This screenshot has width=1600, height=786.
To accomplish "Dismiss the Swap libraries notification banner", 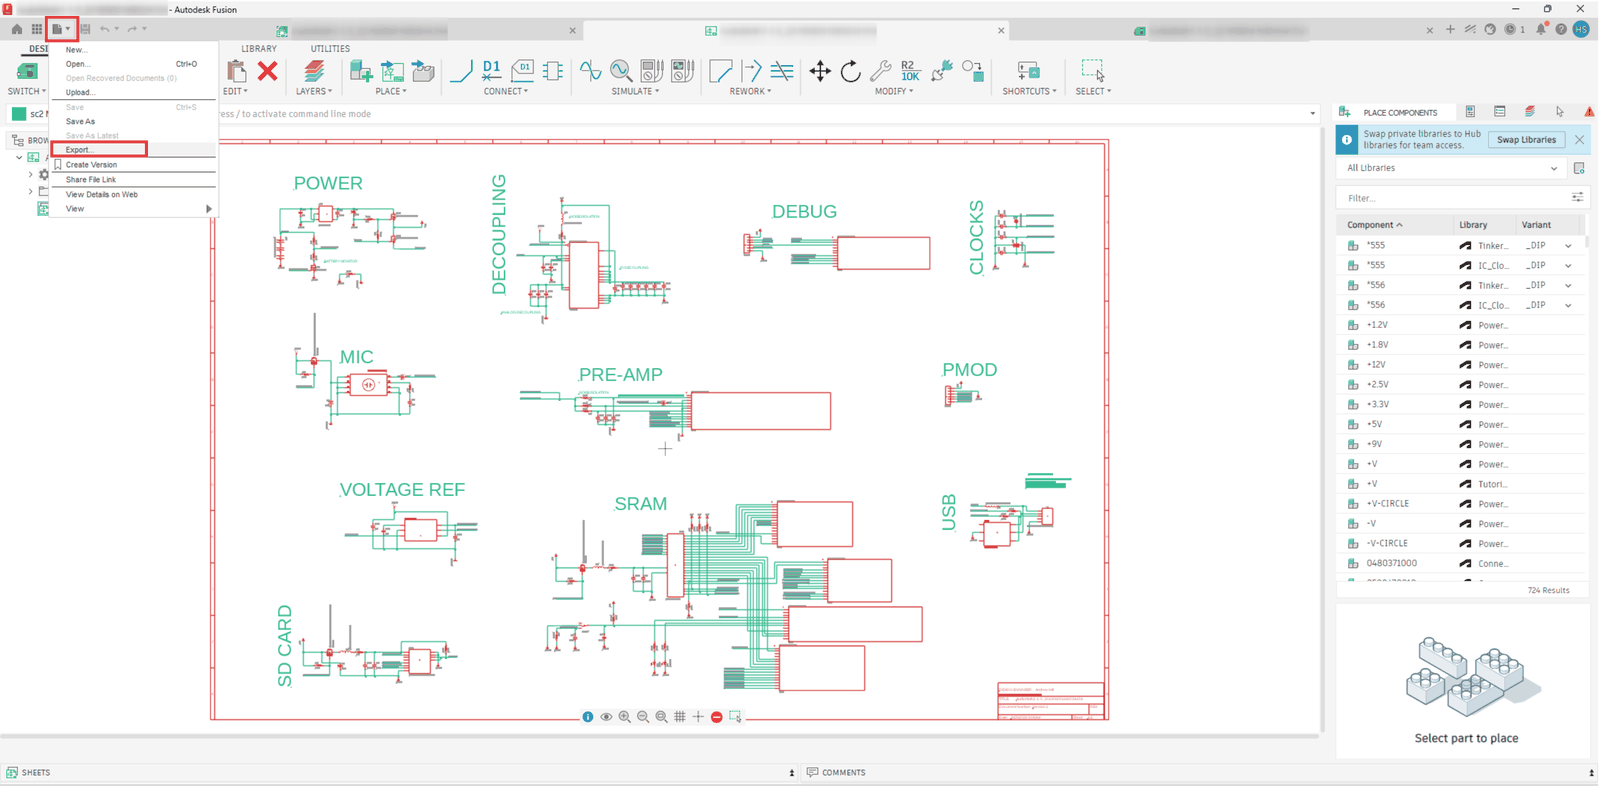I will 1580,140.
